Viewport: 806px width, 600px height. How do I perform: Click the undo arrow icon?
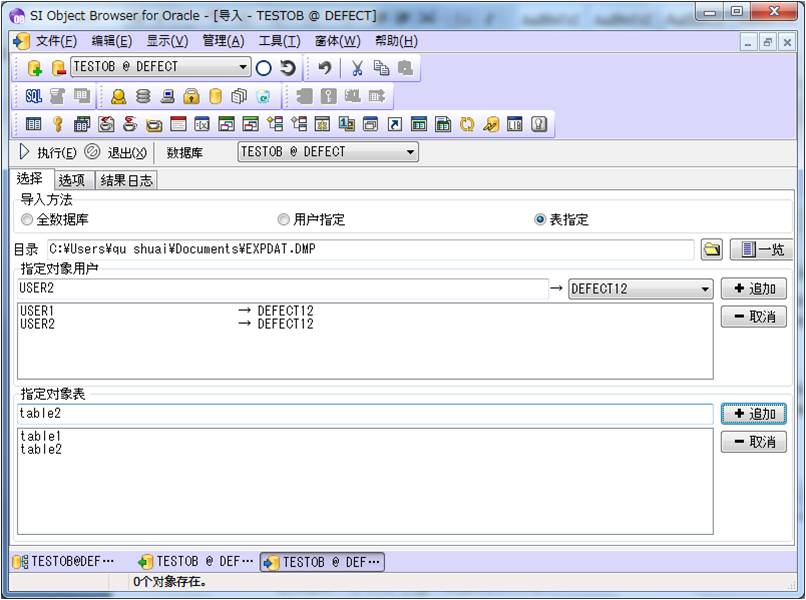[x=325, y=68]
